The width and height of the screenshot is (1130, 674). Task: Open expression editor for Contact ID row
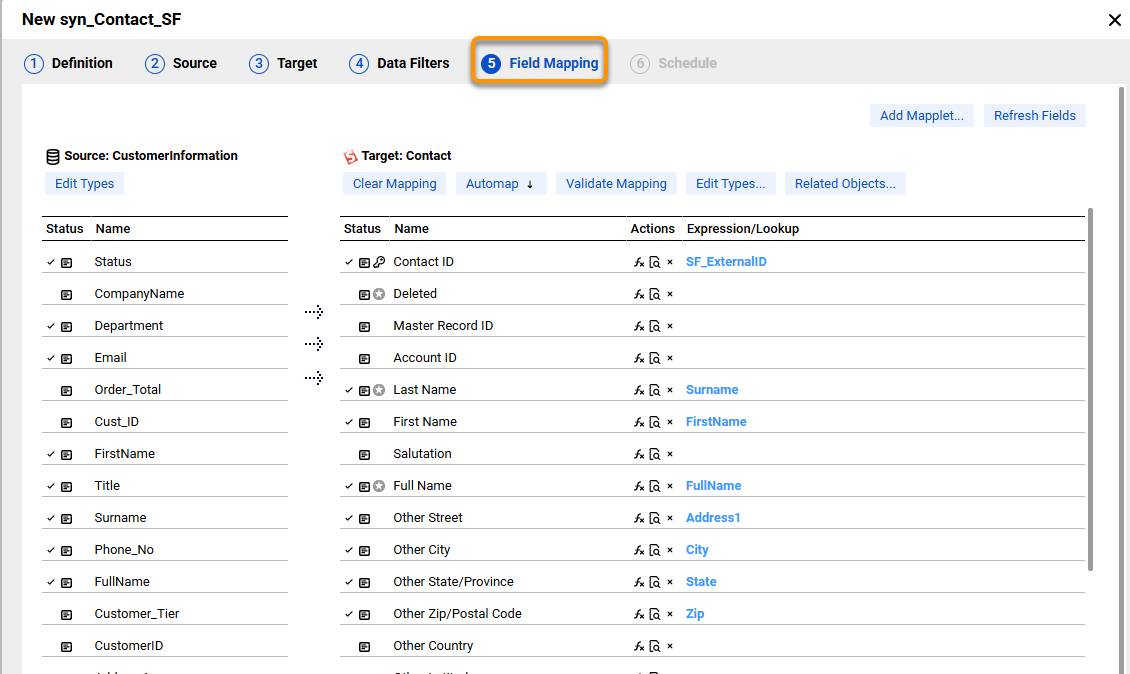click(x=639, y=262)
